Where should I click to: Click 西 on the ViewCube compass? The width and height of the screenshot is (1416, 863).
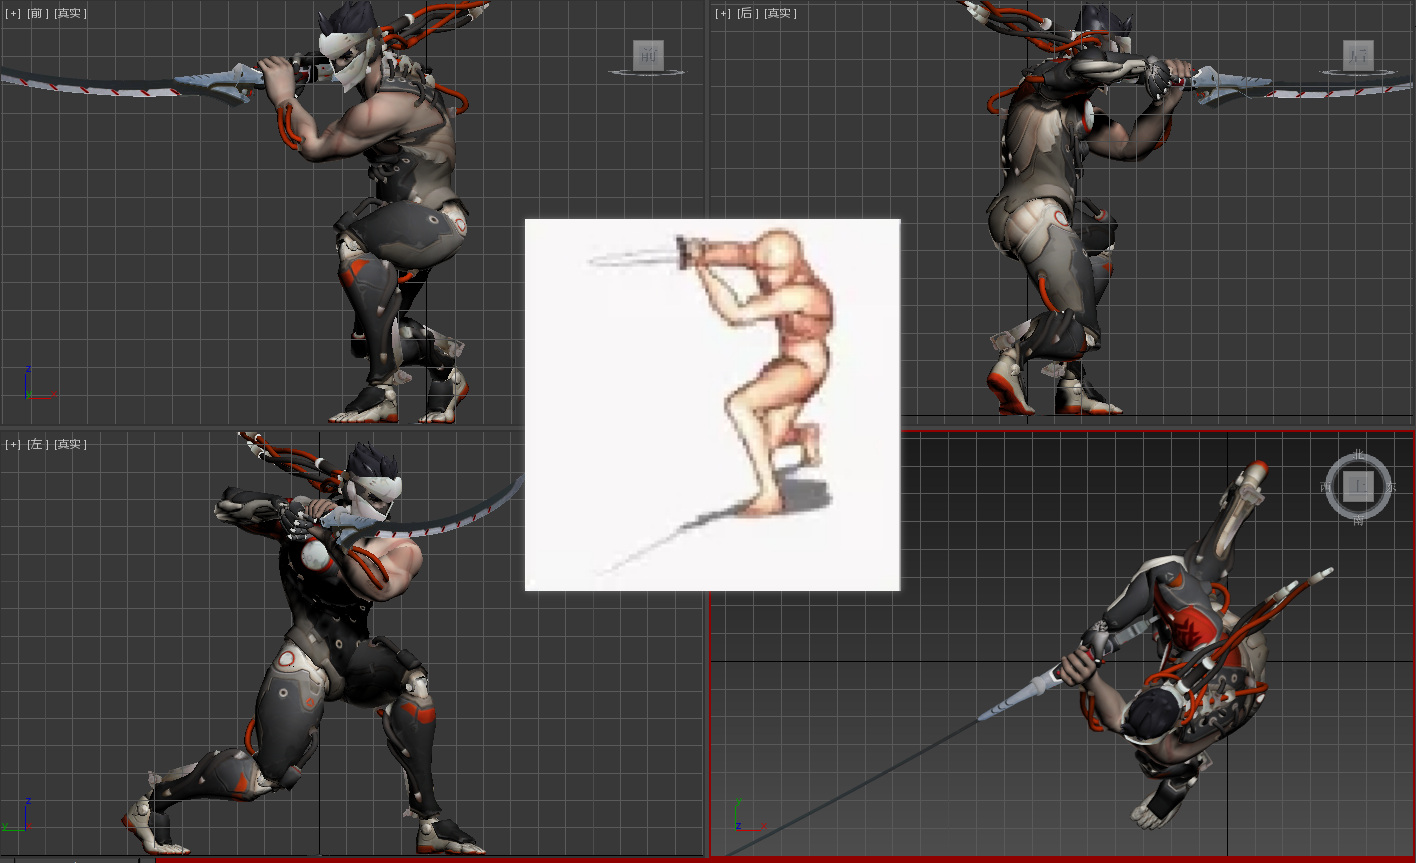click(1326, 487)
